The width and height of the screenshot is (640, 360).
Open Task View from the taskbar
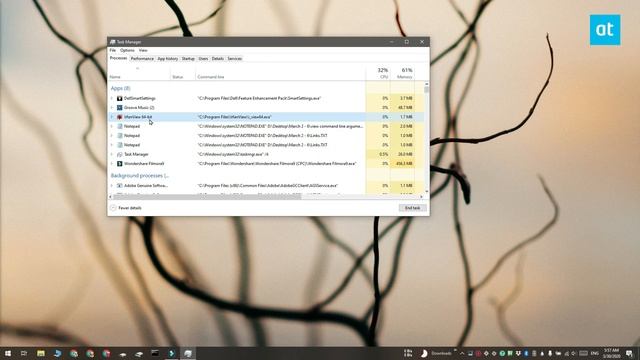[x=24, y=353]
